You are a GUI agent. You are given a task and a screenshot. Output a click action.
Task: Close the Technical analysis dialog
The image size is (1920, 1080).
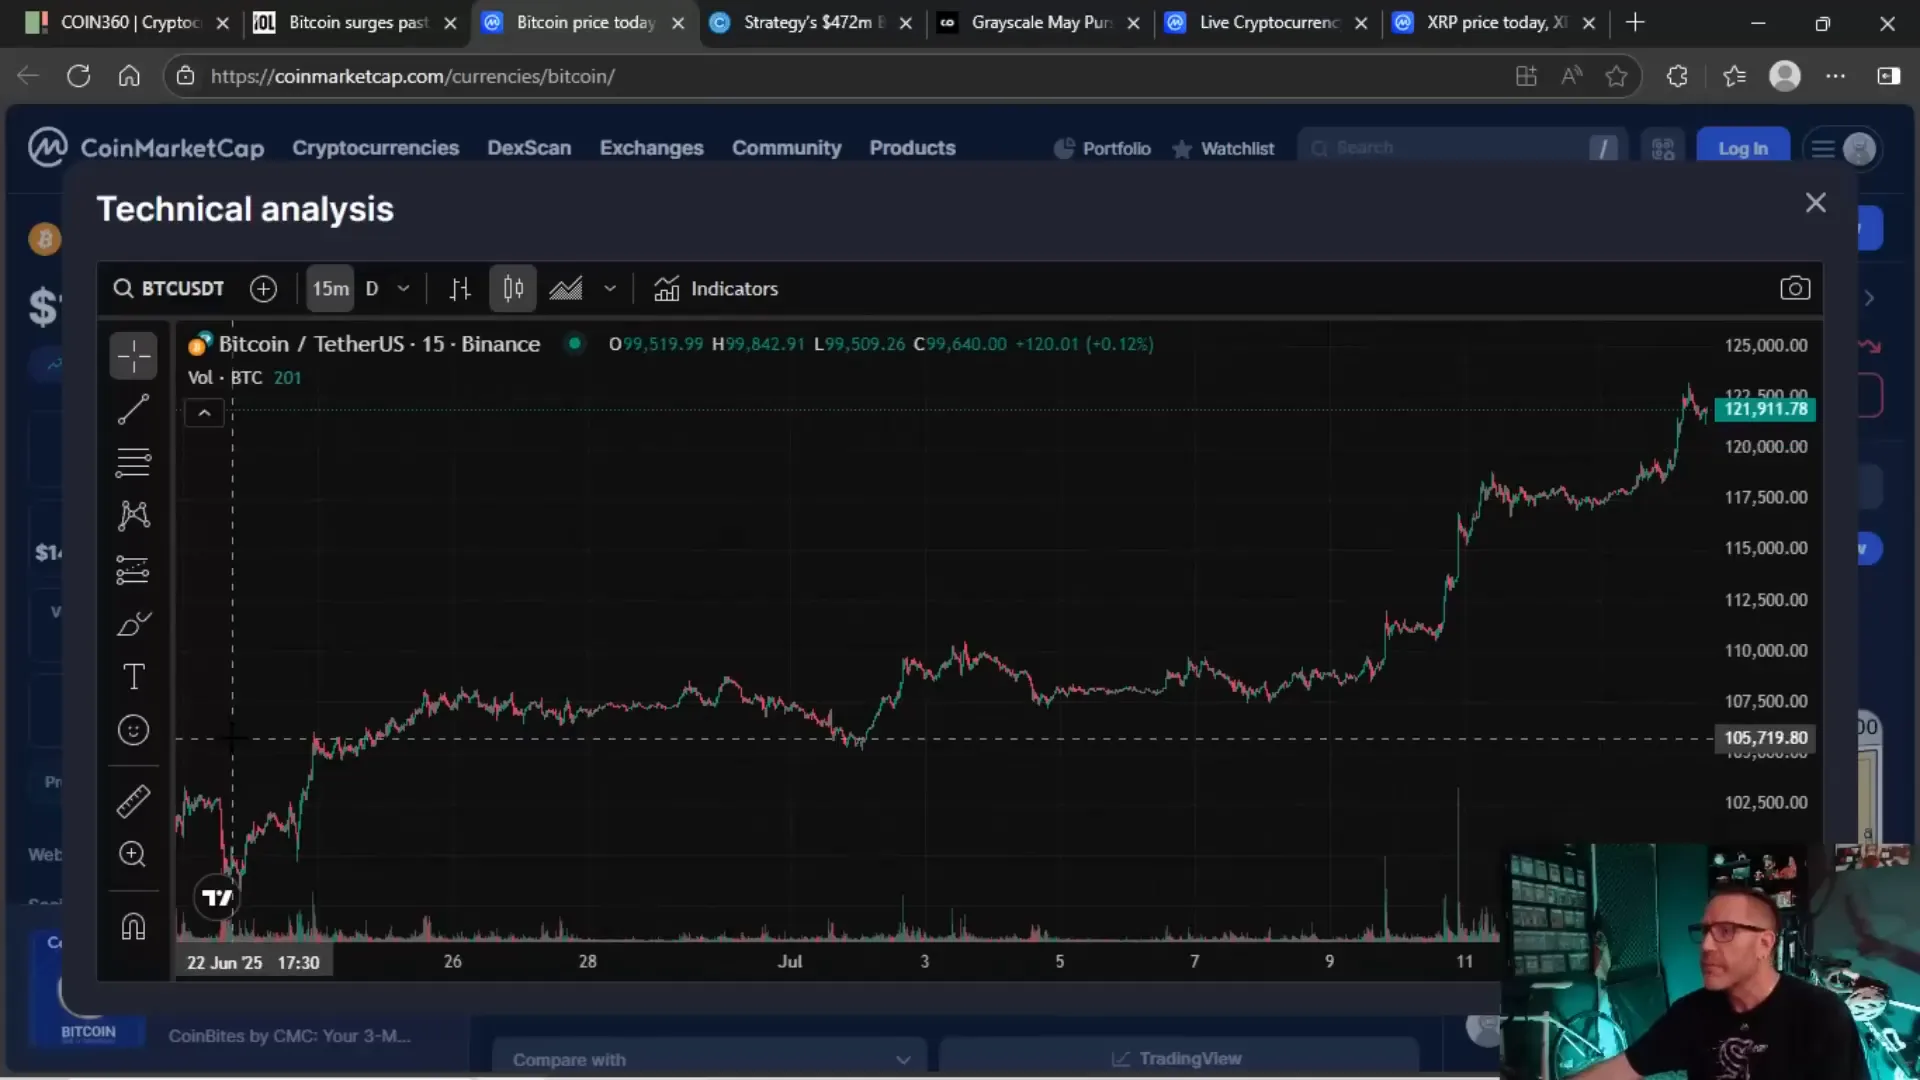pos(1816,203)
